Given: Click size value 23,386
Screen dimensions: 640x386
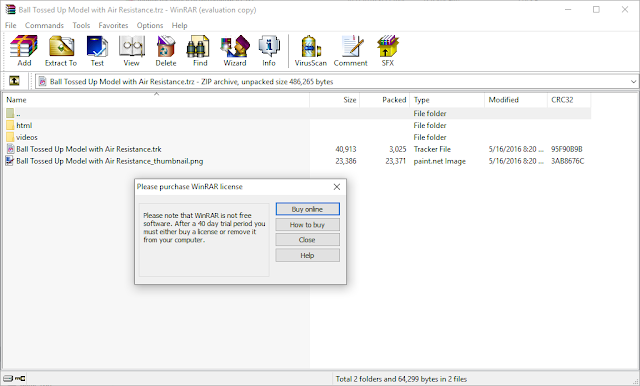Looking at the screenshot, I should [346, 161].
